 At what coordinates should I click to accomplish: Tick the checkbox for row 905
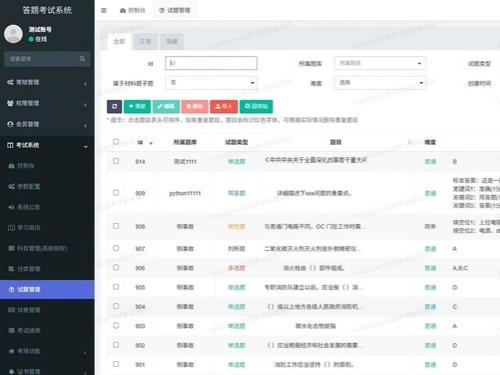click(x=116, y=286)
